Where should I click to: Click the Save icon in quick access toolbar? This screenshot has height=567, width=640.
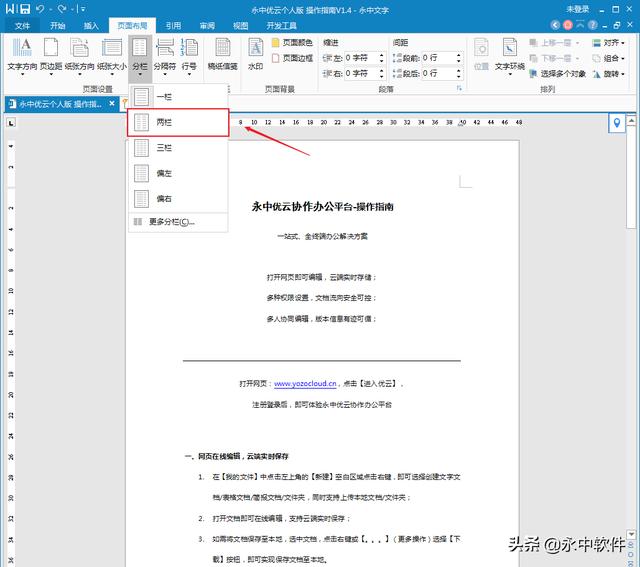(x=25, y=9)
